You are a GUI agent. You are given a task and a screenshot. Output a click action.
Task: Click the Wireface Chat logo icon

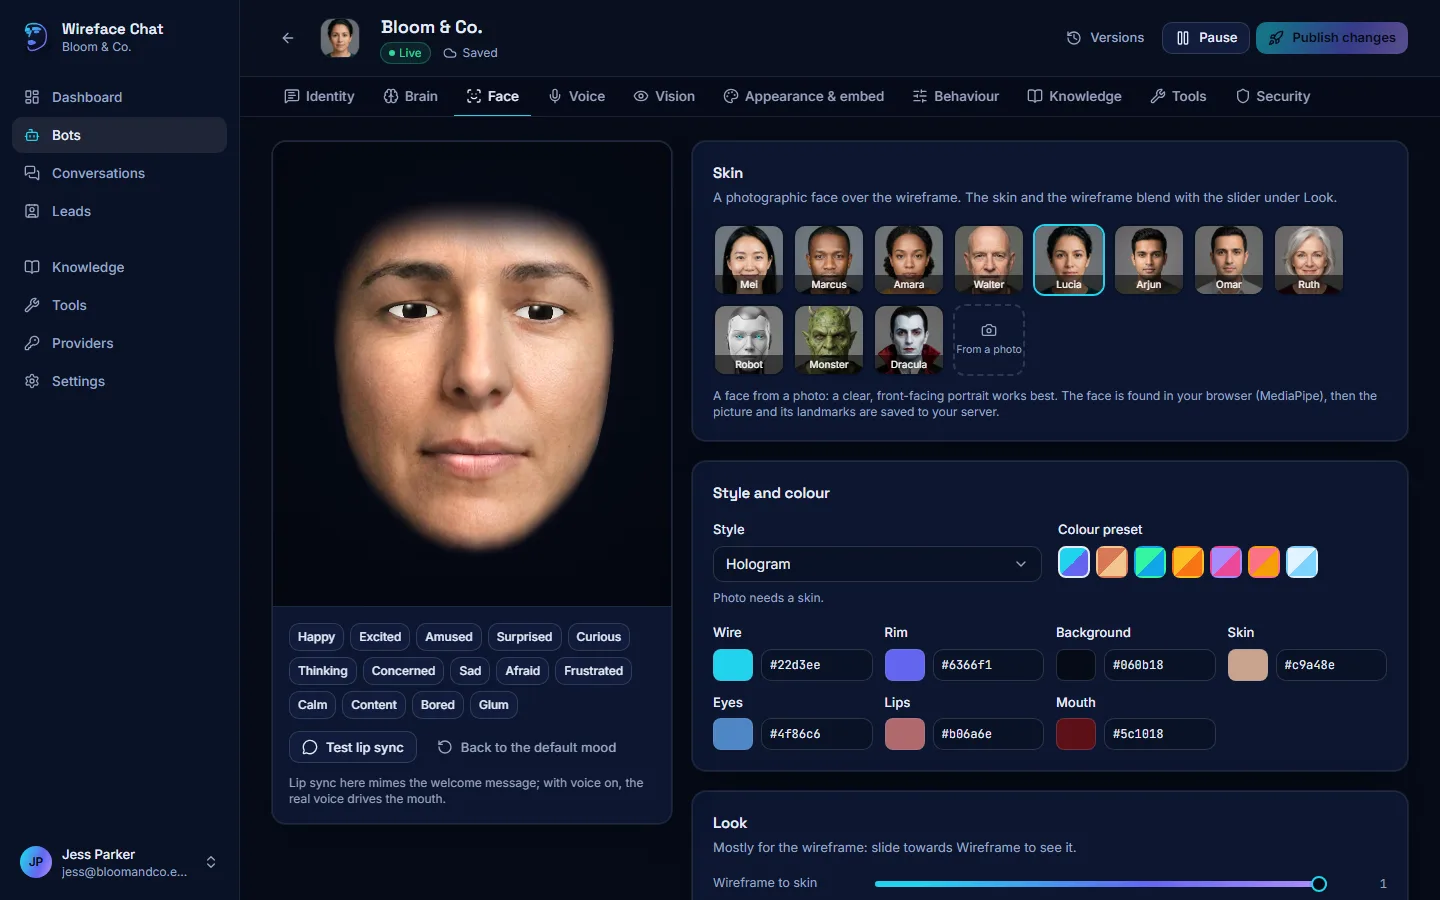tap(35, 37)
